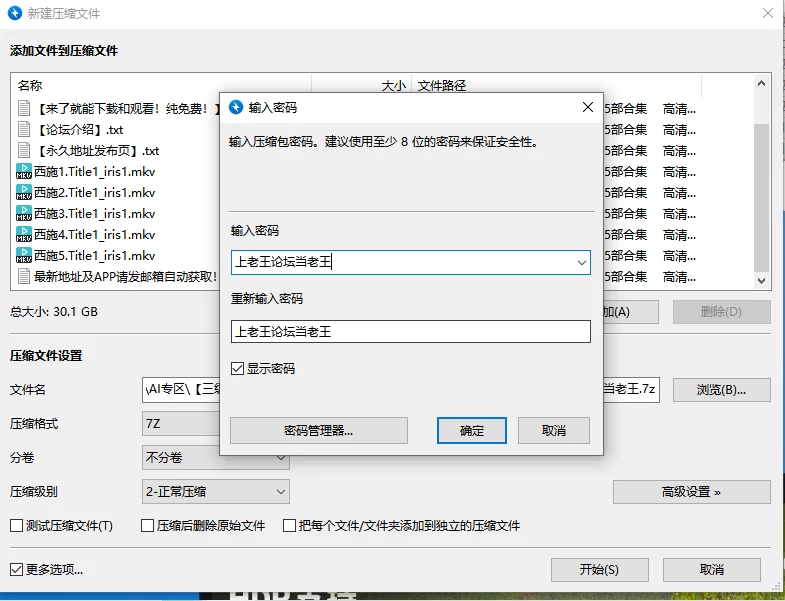Click the 浏览(B)... button

tap(721, 390)
